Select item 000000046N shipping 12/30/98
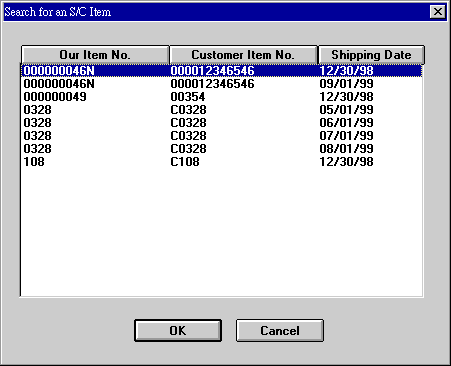Image resolution: width=451 pixels, height=366 pixels. coord(222,71)
